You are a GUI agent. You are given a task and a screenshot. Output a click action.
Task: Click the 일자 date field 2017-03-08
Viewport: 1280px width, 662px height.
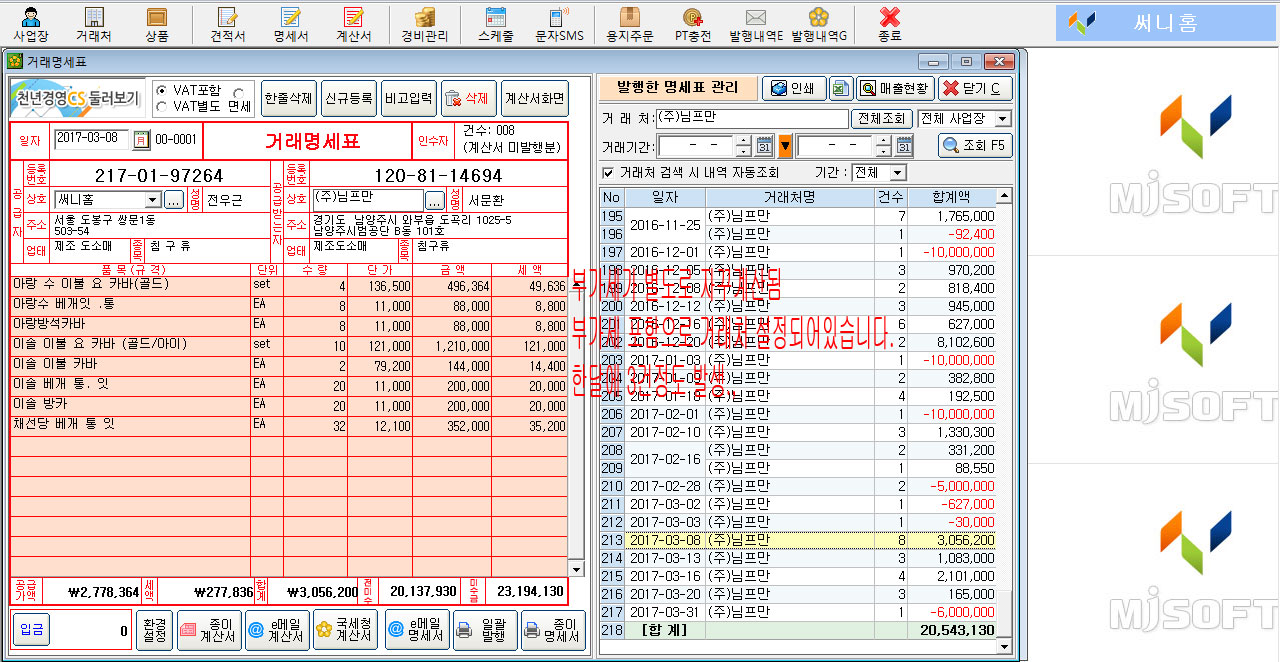(93, 139)
